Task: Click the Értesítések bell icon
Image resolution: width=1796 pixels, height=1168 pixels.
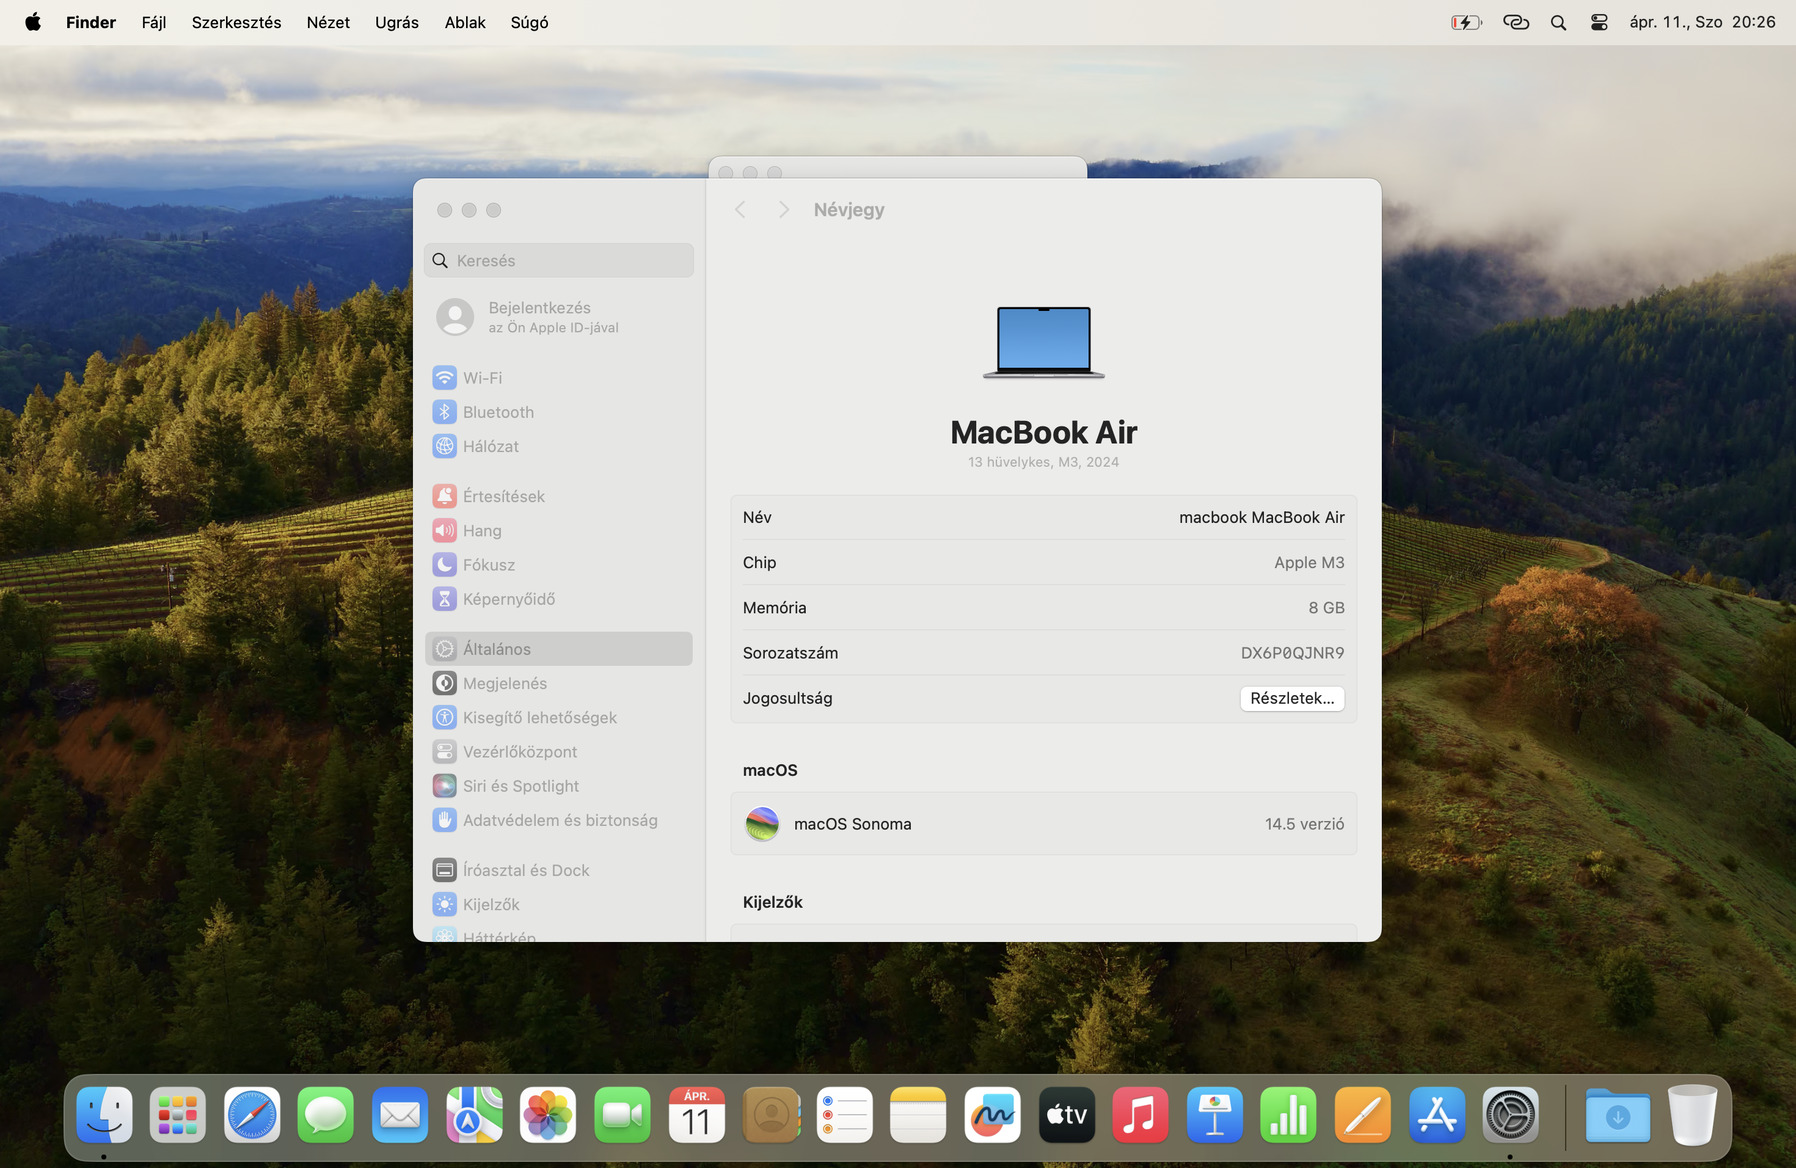Action: 444,496
